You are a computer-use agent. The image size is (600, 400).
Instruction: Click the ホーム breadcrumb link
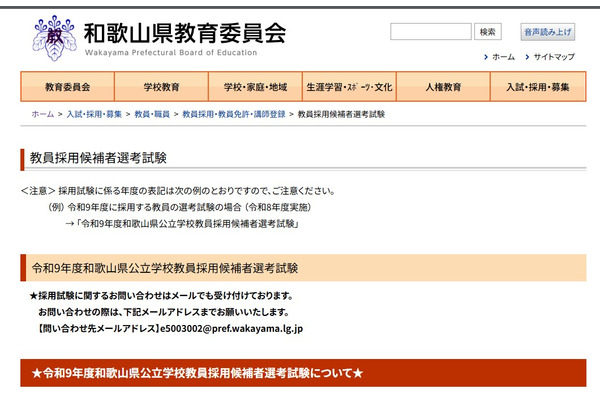click(x=42, y=114)
